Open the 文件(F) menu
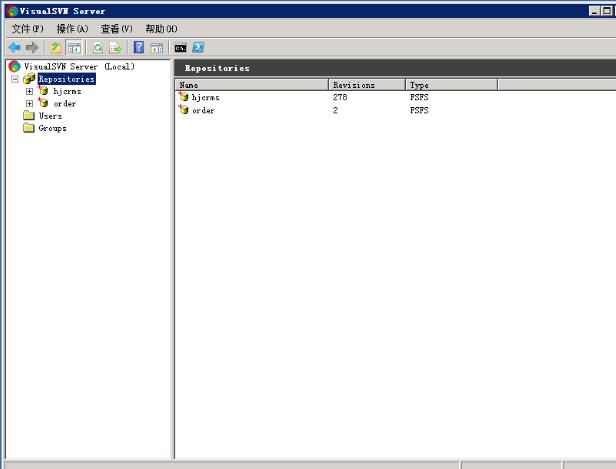616x469 pixels. click(28, 29)
